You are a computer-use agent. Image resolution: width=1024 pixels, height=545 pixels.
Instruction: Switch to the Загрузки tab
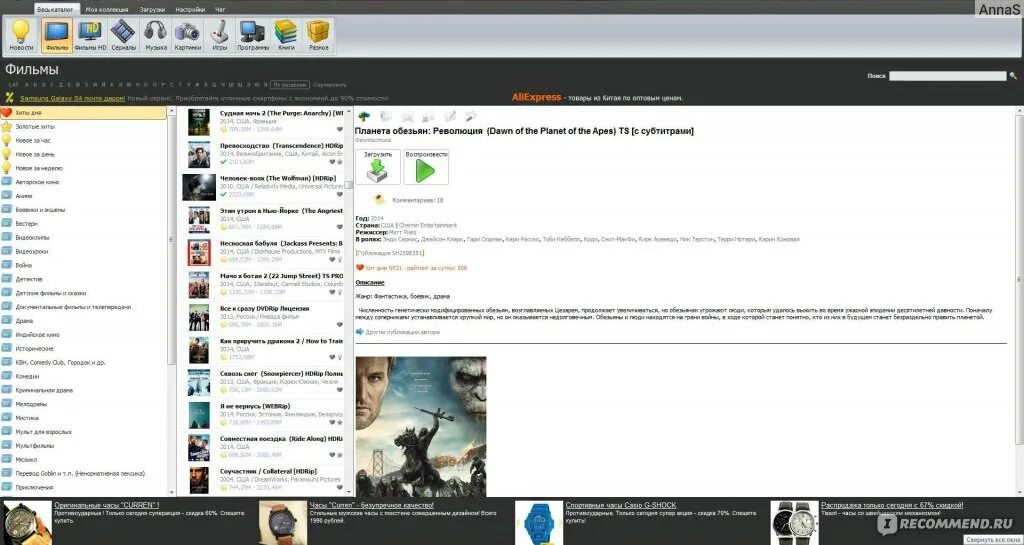point(152,10)
